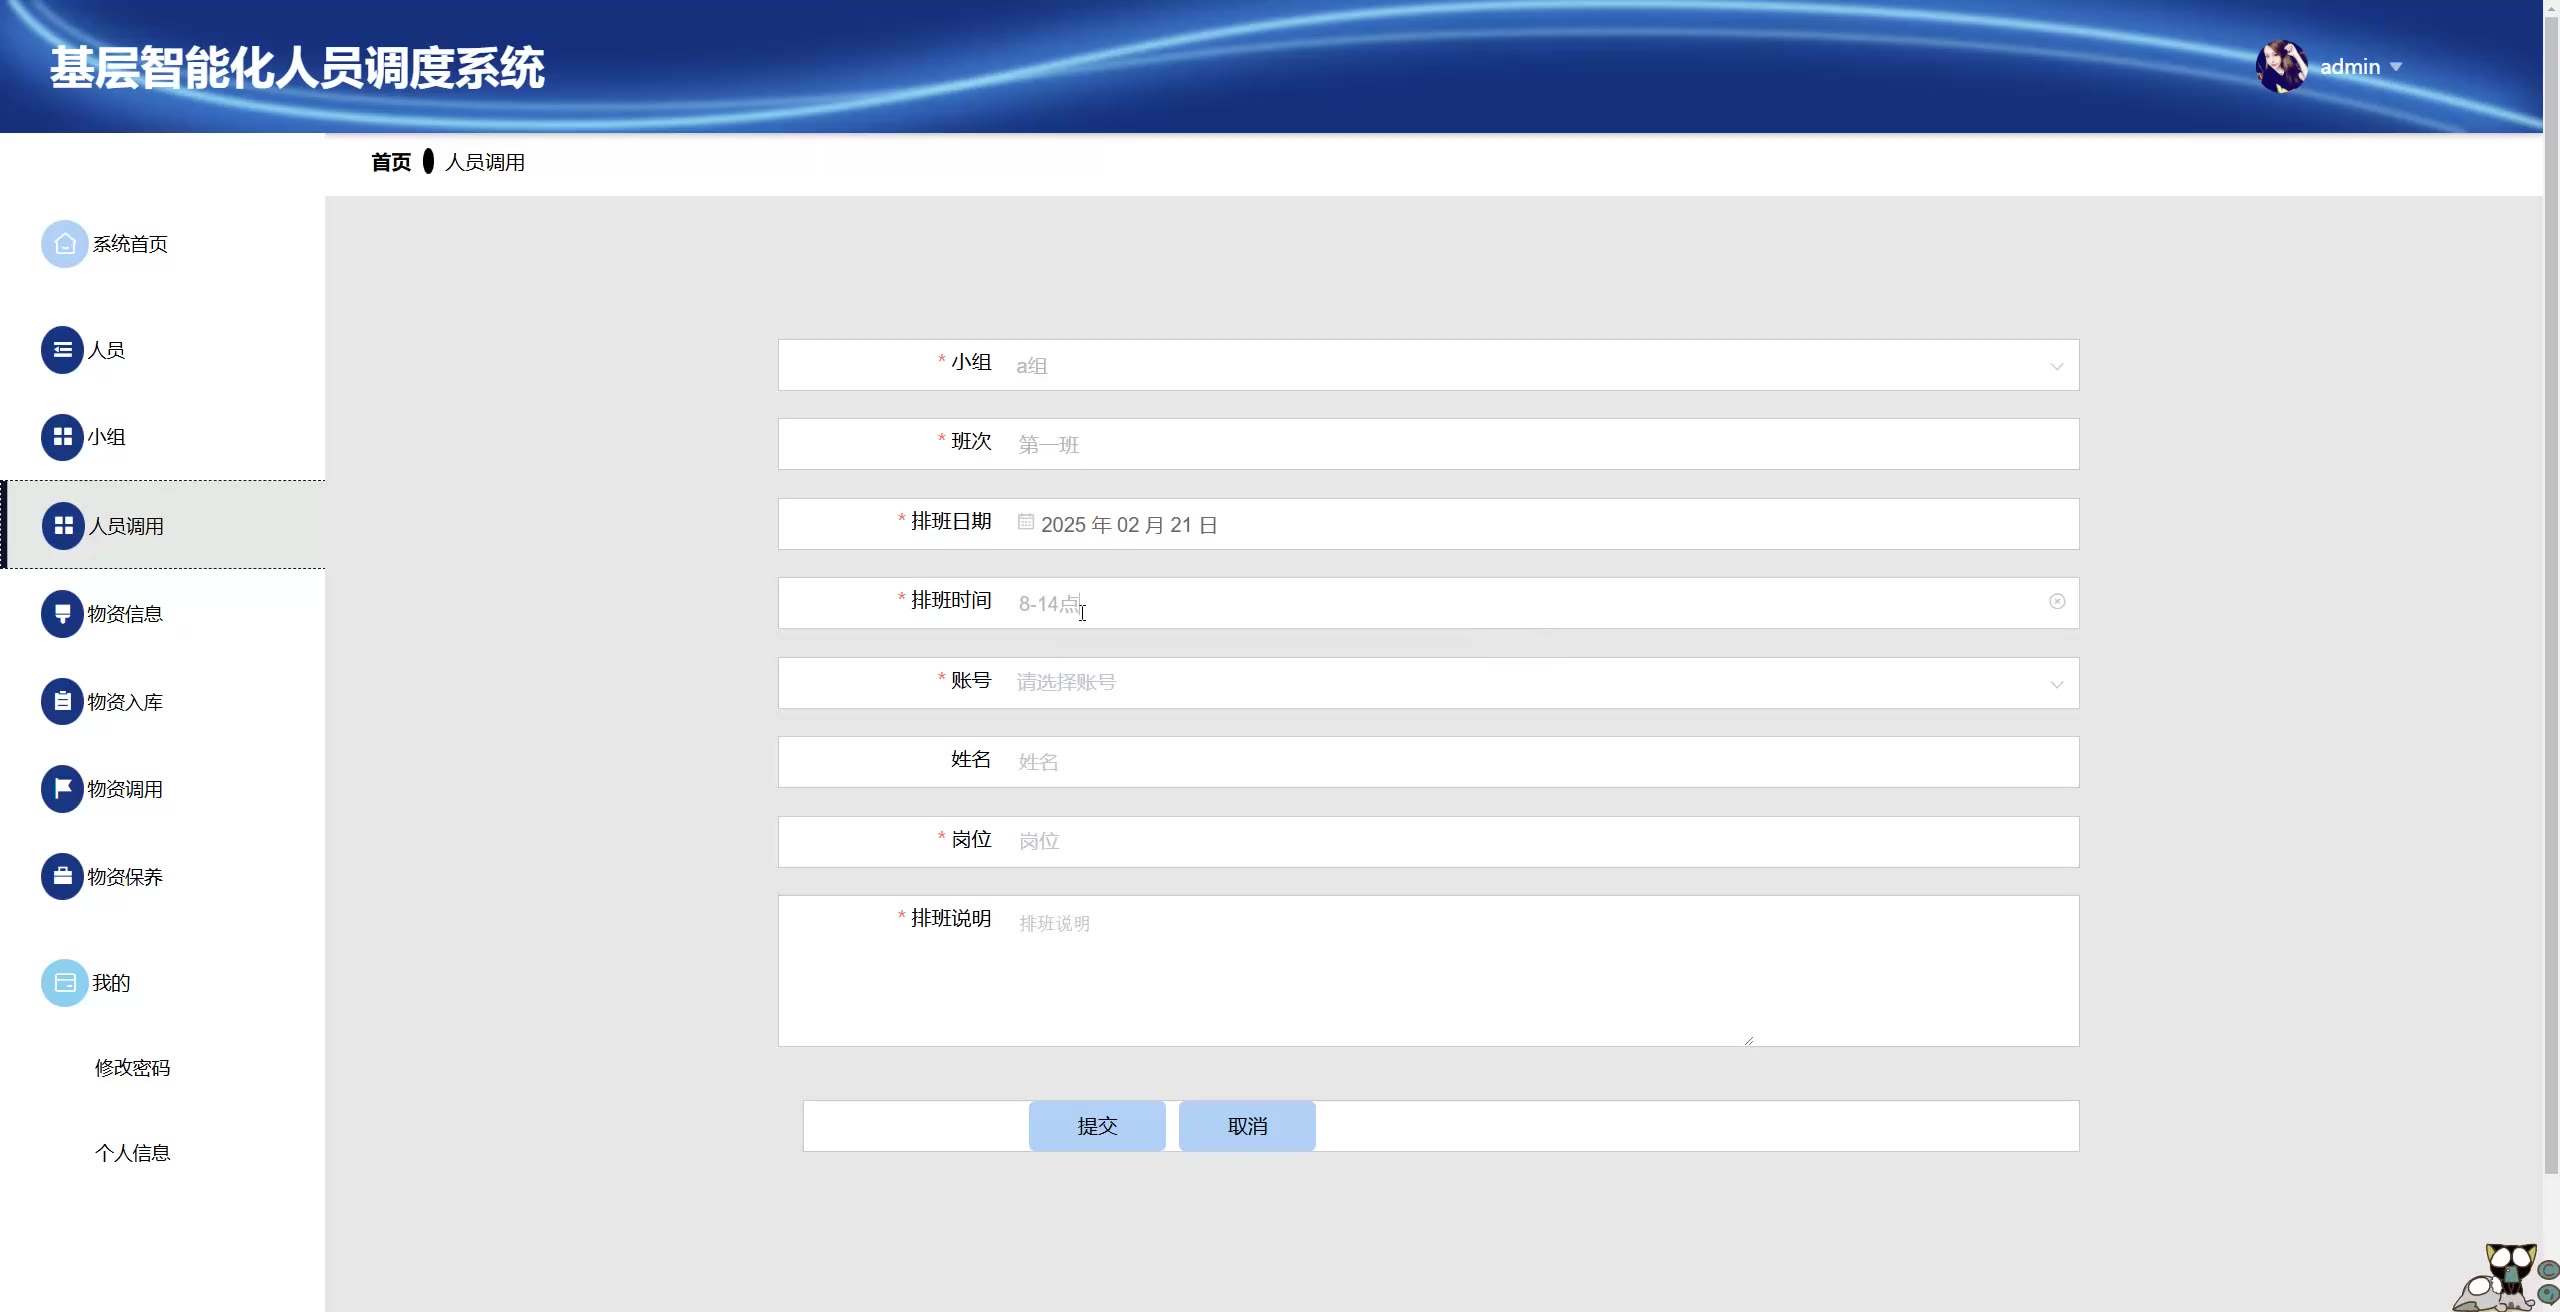This screenshot has width=2560, height=1312.
Task: Click the 系统首页 home icon in sidebar
Action: [64, 244]
